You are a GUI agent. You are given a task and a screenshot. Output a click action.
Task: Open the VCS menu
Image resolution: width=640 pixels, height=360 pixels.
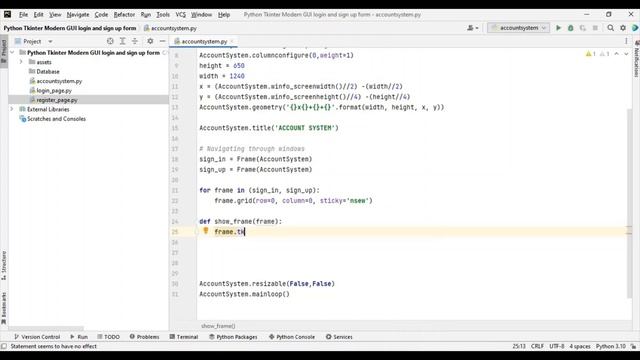180,14
